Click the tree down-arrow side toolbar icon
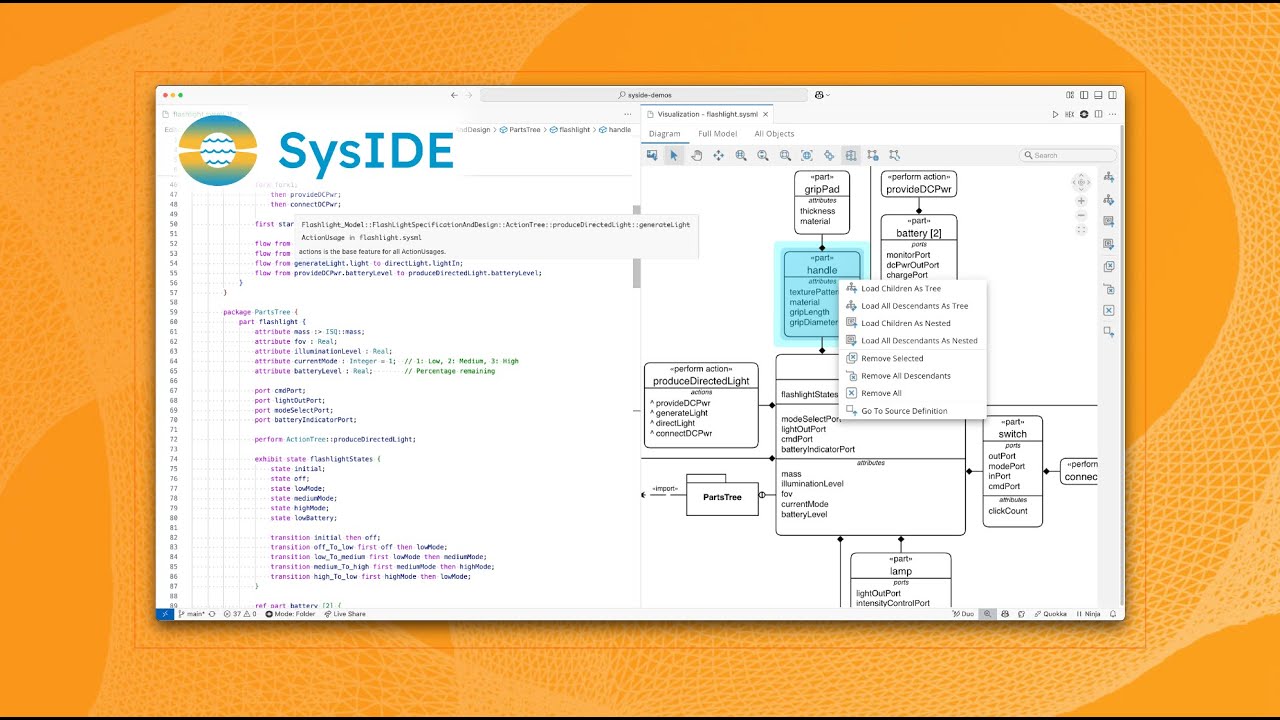Viewport: 1280px width, 720px height. 1109,199
